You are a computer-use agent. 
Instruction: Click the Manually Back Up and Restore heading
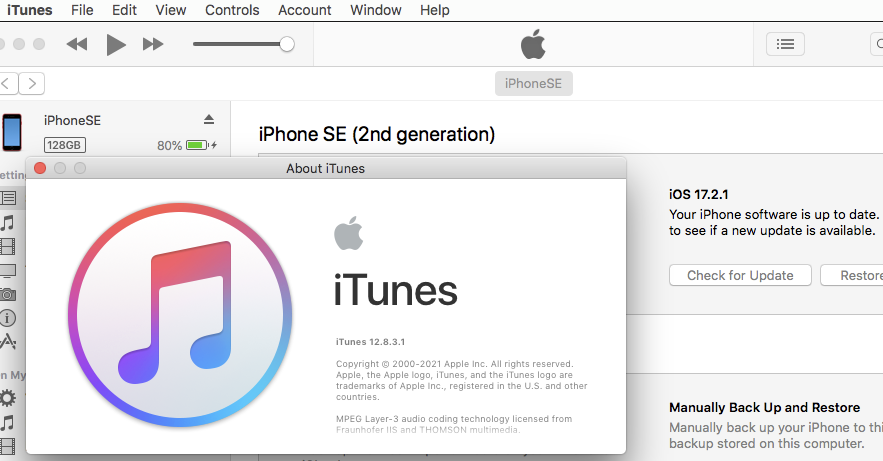tap(764, 408)
